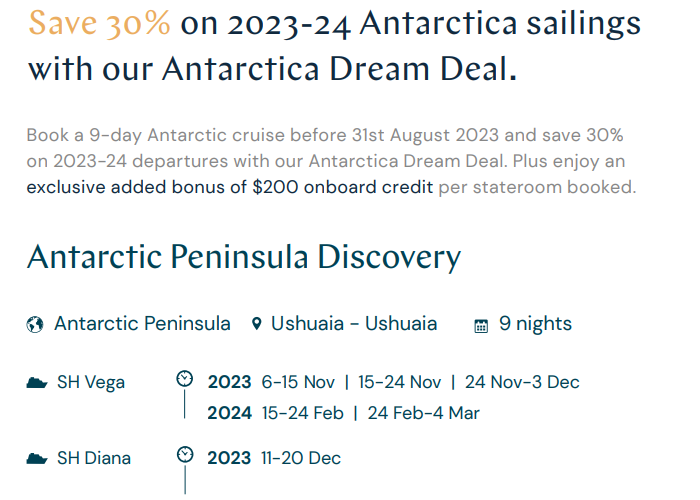The height and width of the screenshot is (500, 700).
Task: Choose the 24 Nov-3 Dec departure
Action: pyautogui.click(x=522, y=382)
